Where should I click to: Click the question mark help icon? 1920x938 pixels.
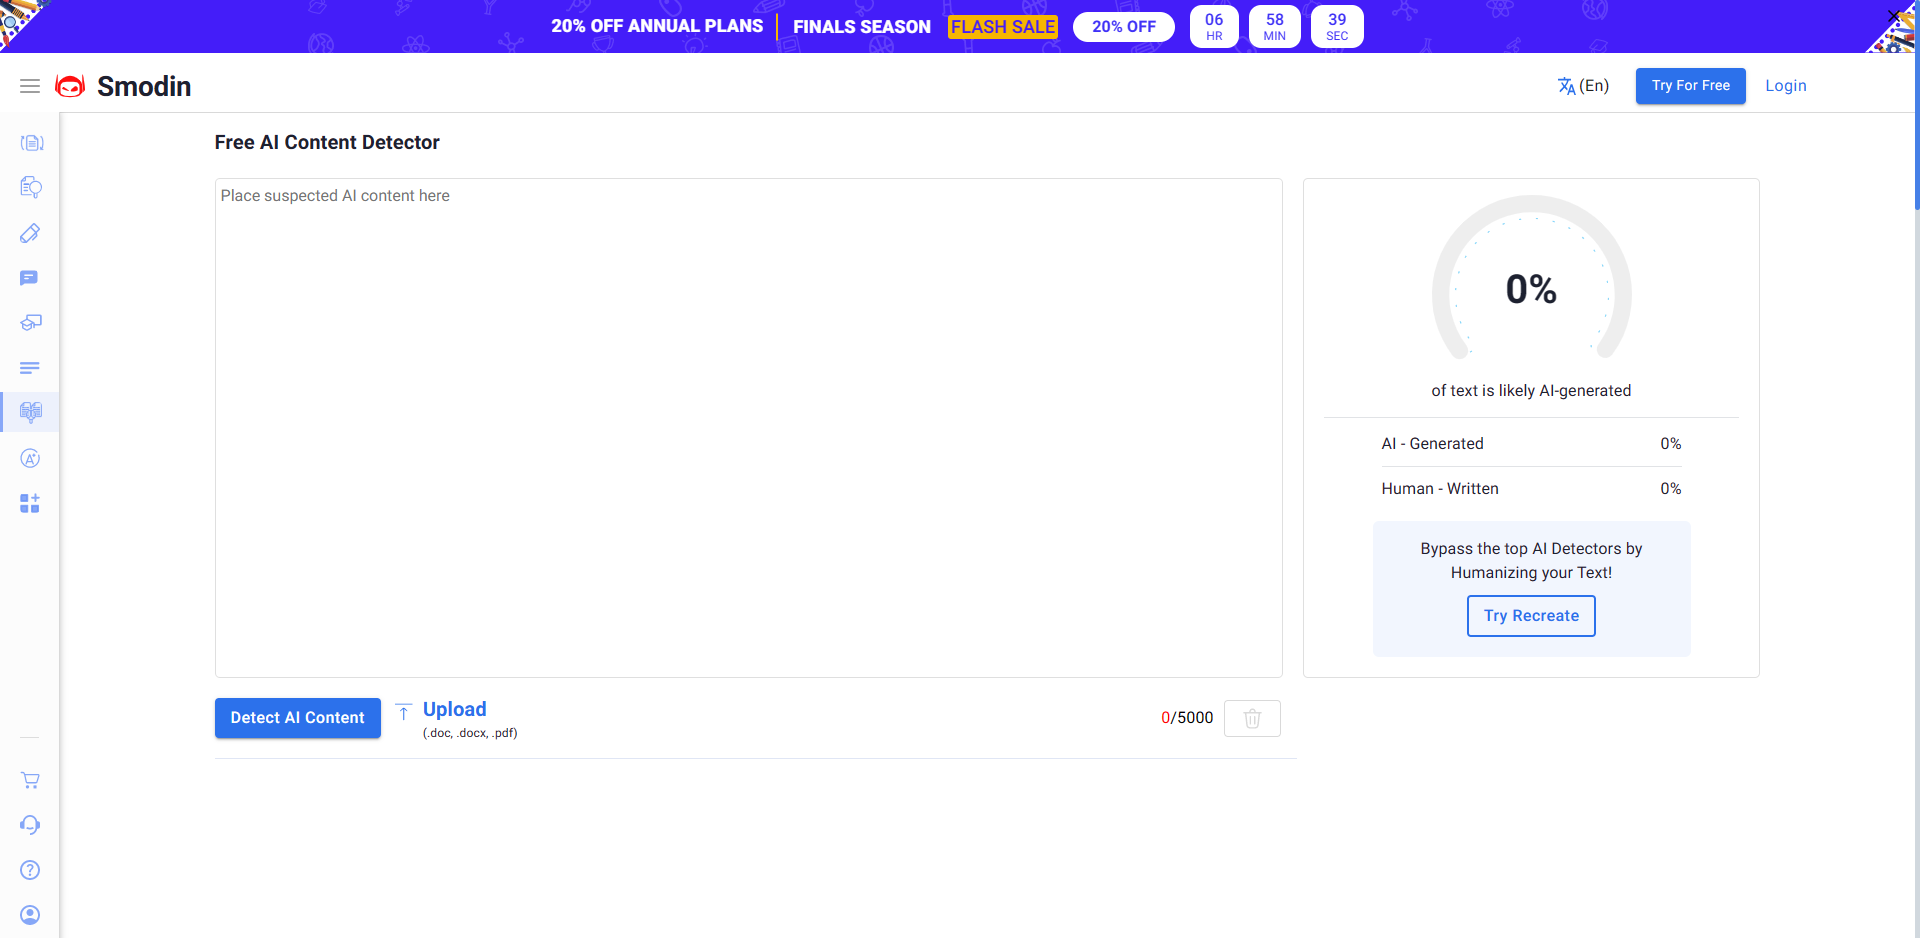pyautogui.click(x=30, y=870)
